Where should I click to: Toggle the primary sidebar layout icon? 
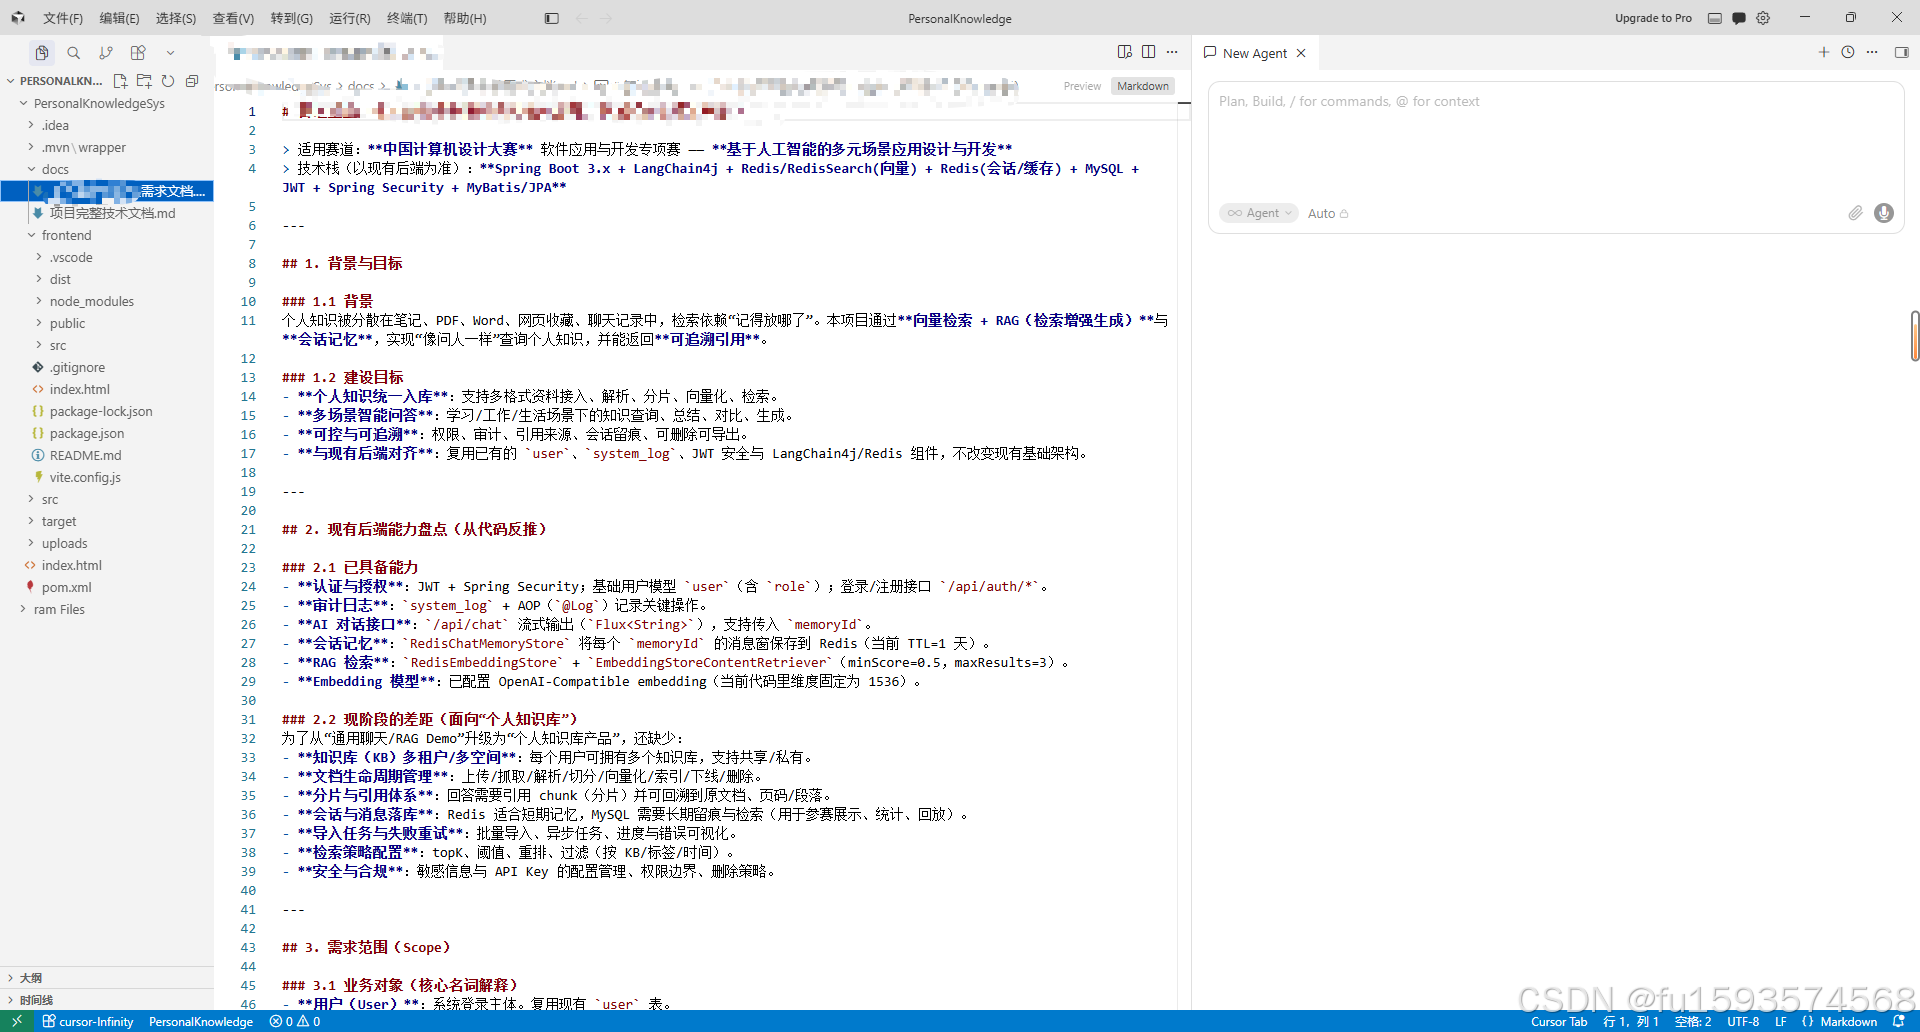(x=551, y=18)
